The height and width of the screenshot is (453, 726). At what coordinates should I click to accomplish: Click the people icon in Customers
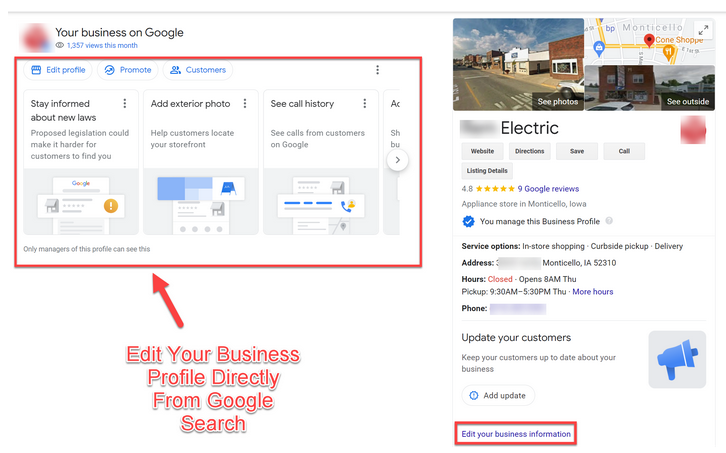(x=175, y=70)
